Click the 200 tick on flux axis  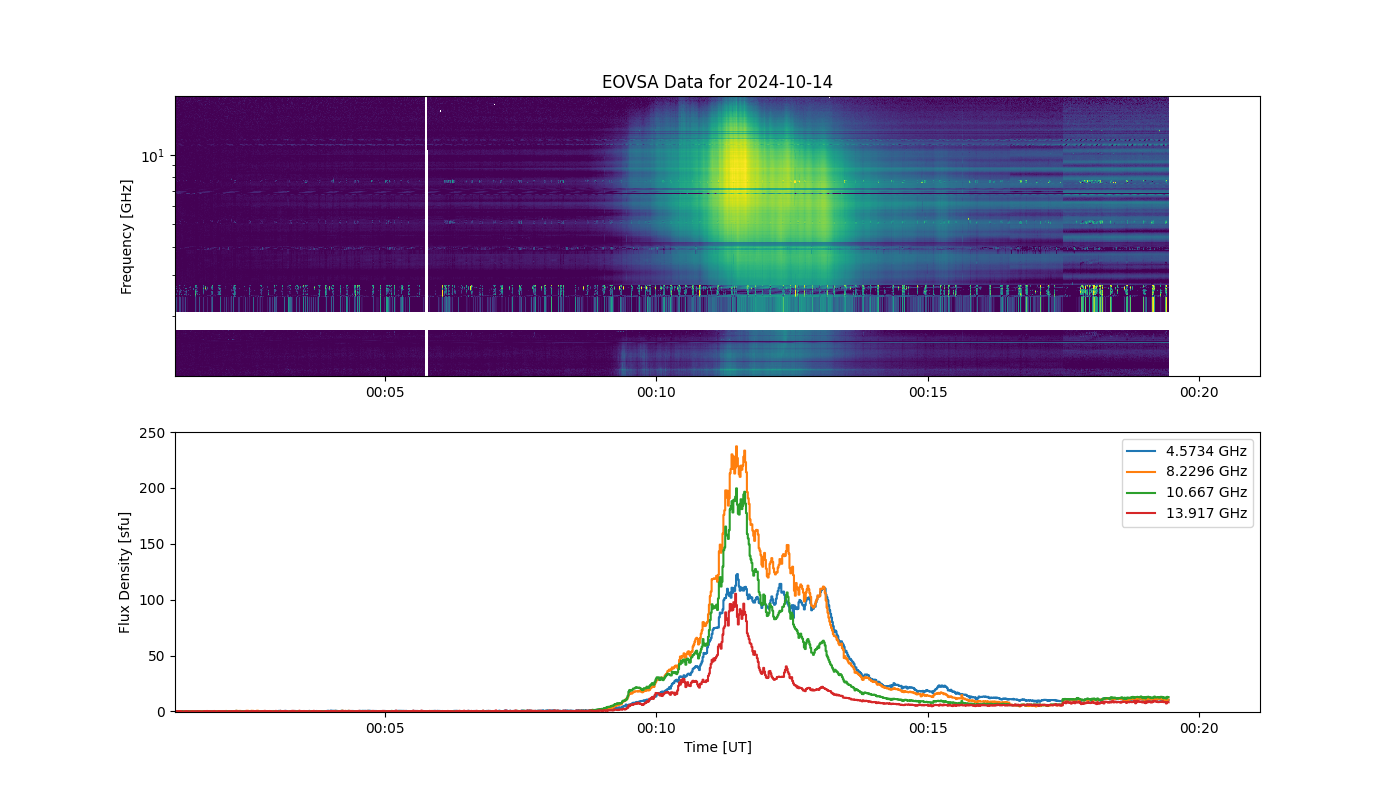coord(153,488)
